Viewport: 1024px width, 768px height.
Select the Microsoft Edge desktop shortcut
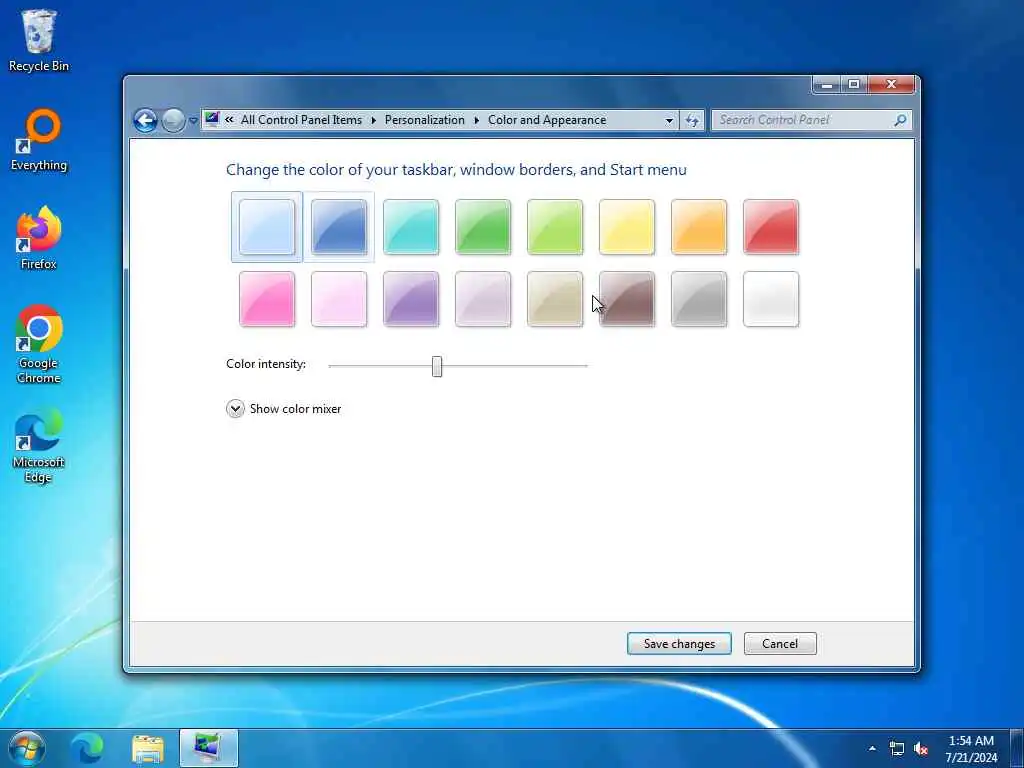click(39, 445)
